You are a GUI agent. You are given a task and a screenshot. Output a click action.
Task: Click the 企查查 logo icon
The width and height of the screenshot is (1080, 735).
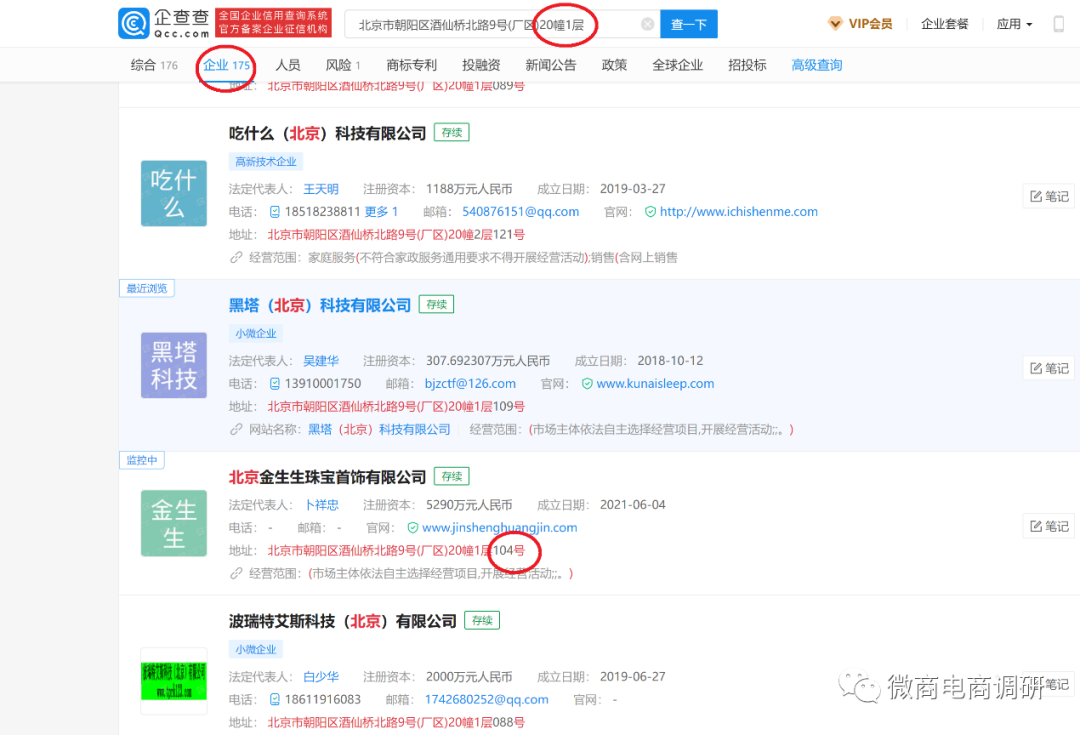click(135, 22)
